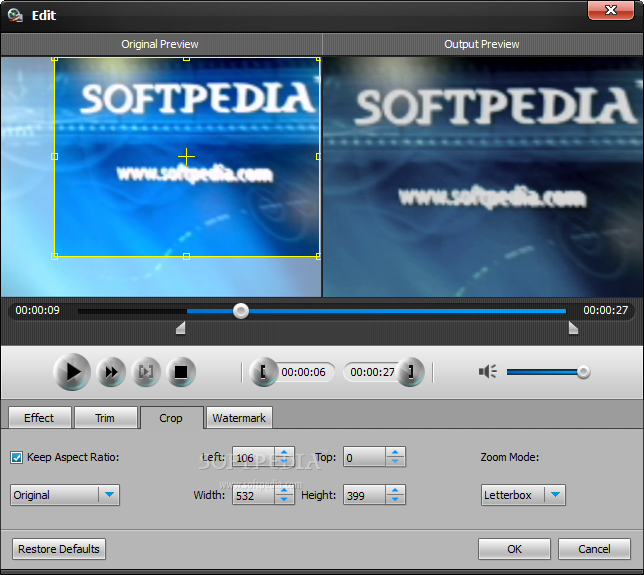Click the Stop playback button
This screenshot has height=575, width=644.
tap(181, 372)
